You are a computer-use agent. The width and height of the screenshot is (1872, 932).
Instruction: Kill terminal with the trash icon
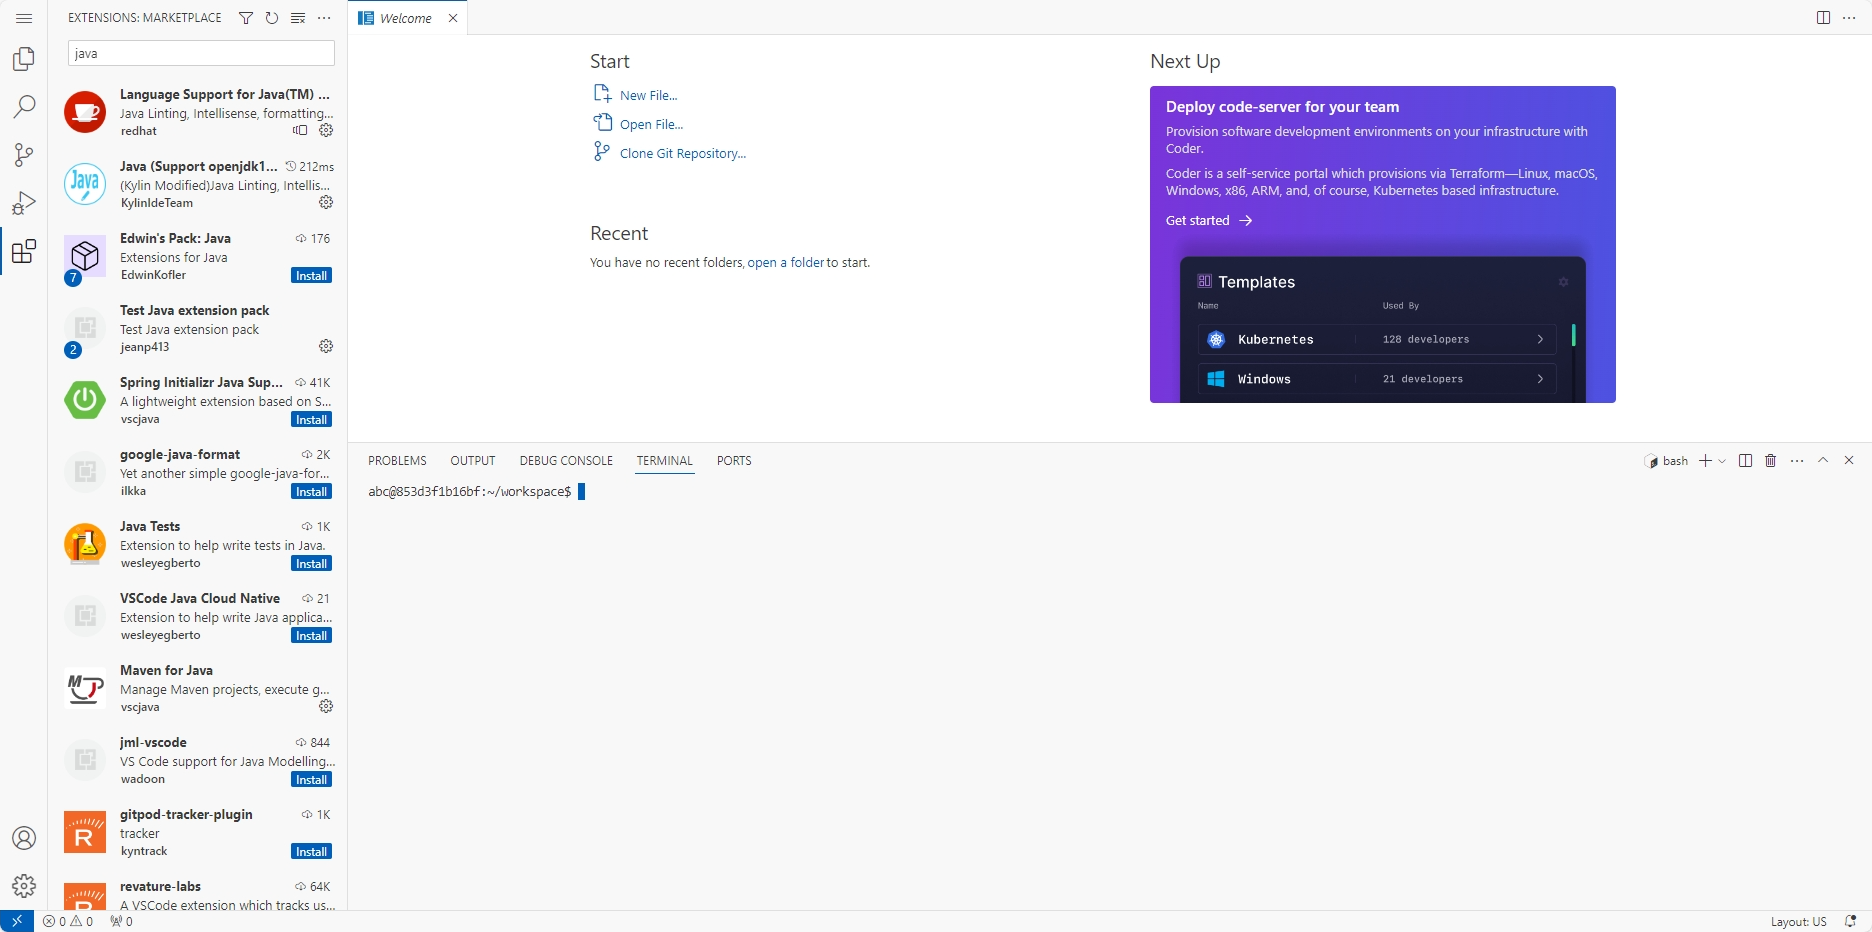coord(1771,461)
